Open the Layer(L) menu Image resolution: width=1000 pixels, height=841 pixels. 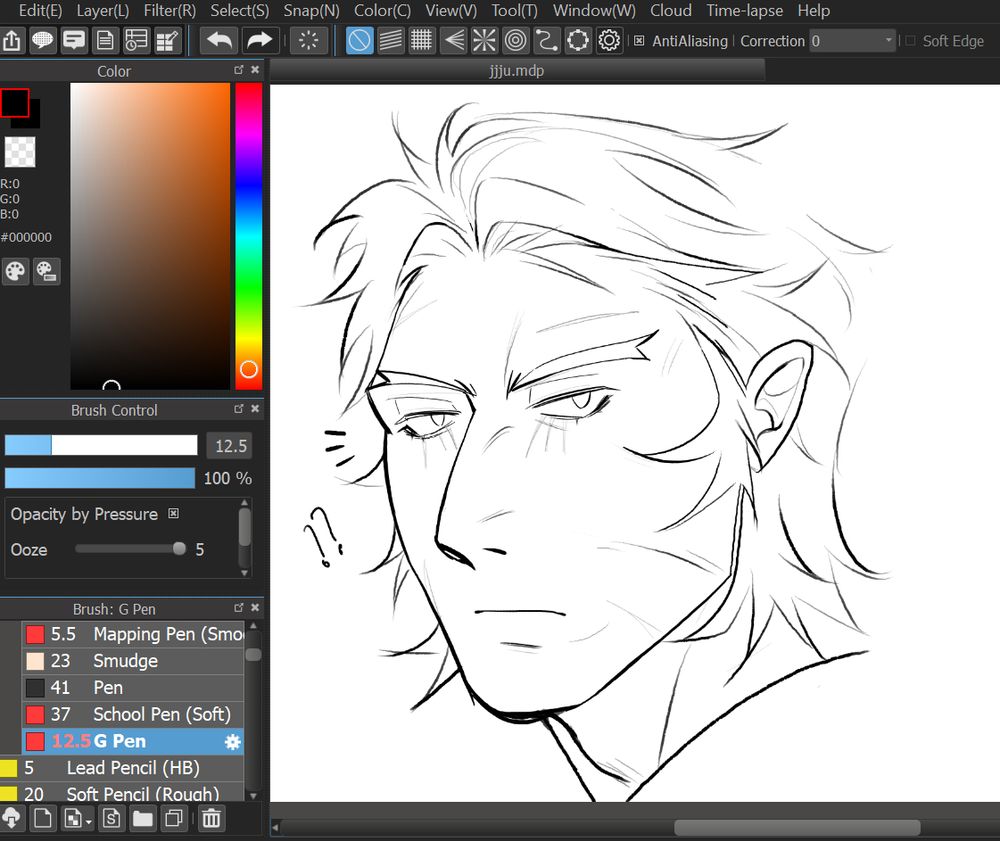click(102, 11)
